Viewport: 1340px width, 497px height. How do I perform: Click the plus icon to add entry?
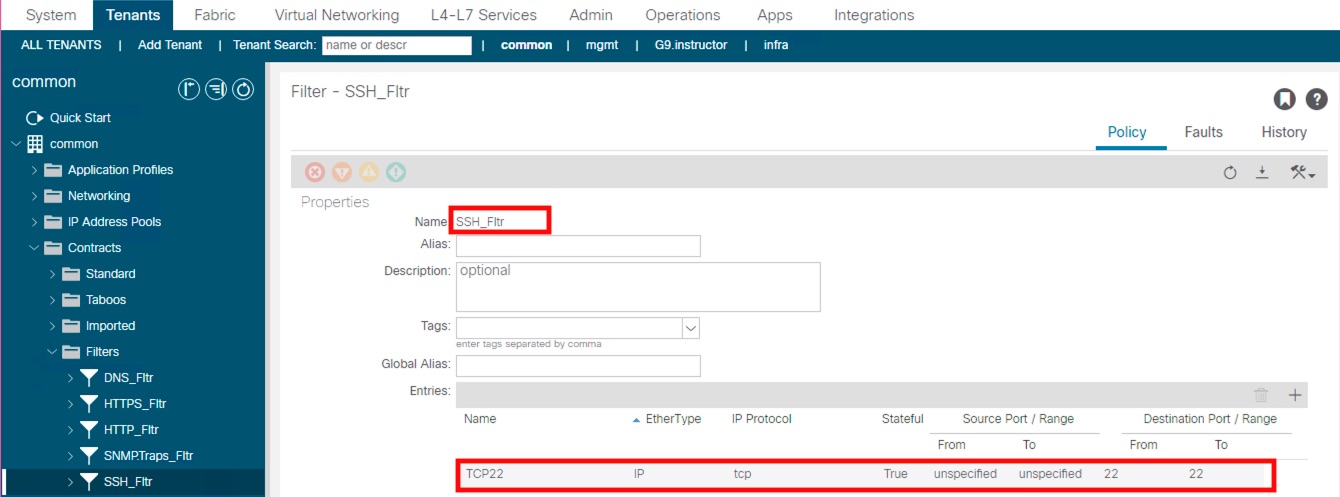click(x=1295, y=395)
